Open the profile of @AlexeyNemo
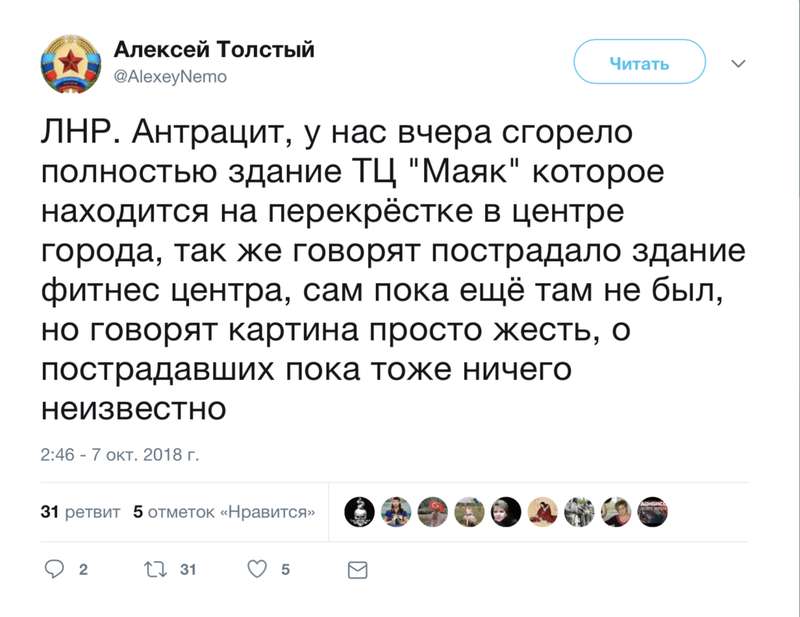The image size is (800, 617). pyautogui.click(x=170, y=72)
